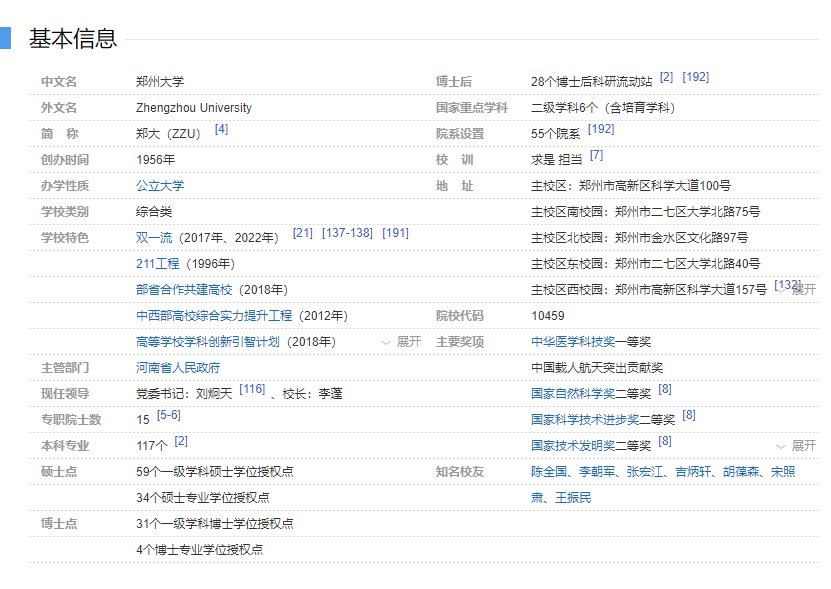Open alumnus 王振民's page

pos(573,498)
